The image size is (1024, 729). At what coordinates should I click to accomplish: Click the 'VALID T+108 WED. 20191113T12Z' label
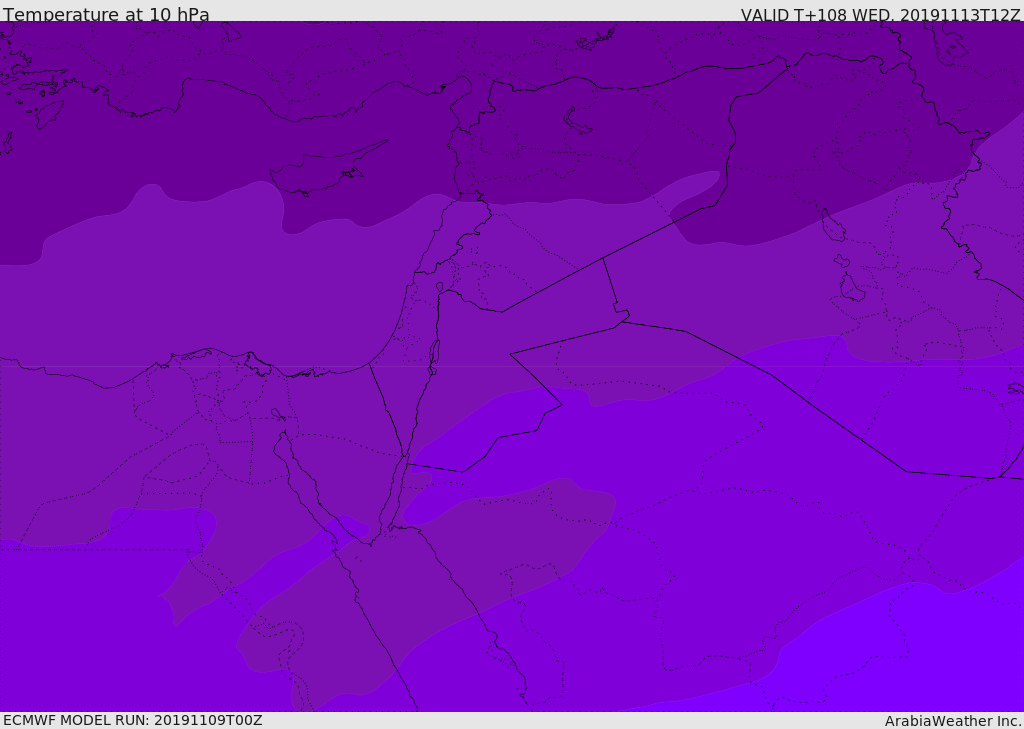pyautogui.click(x=880, y=14)
